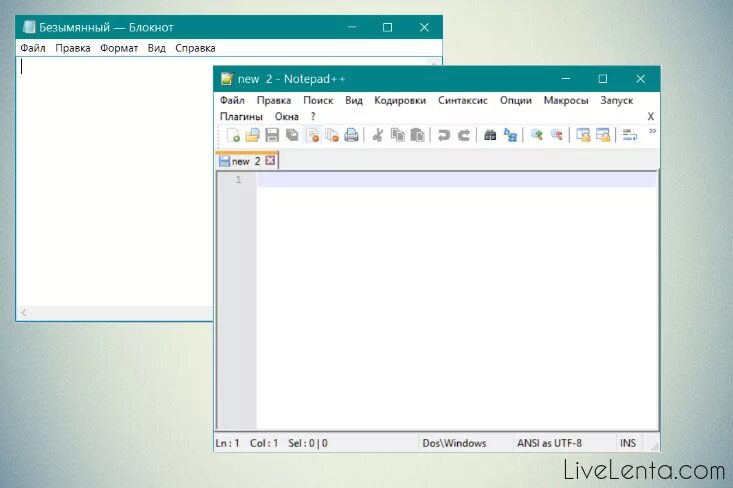Viewport: 733px width, 488px height.
Task: Open the Поиск menu
Action: pos(318,100)
